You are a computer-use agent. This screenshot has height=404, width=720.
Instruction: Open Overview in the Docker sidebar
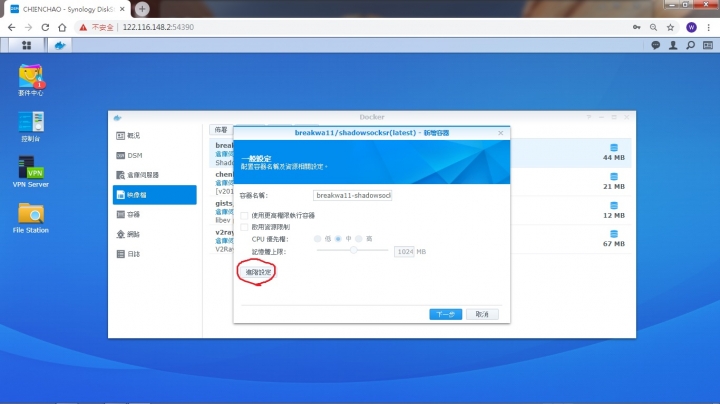coord(154,135)
